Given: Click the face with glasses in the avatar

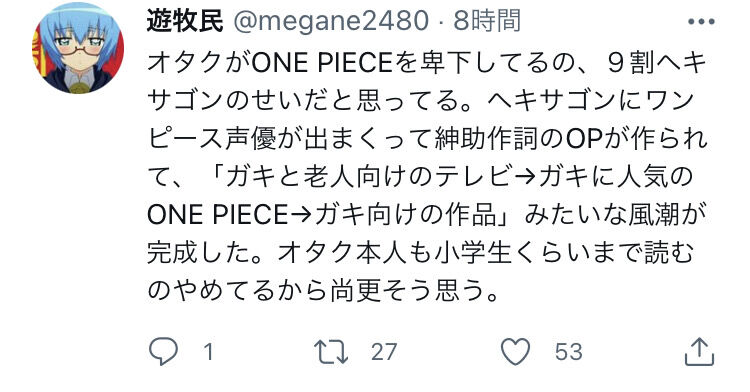Looking at the screenshot, I should (78, 50).
